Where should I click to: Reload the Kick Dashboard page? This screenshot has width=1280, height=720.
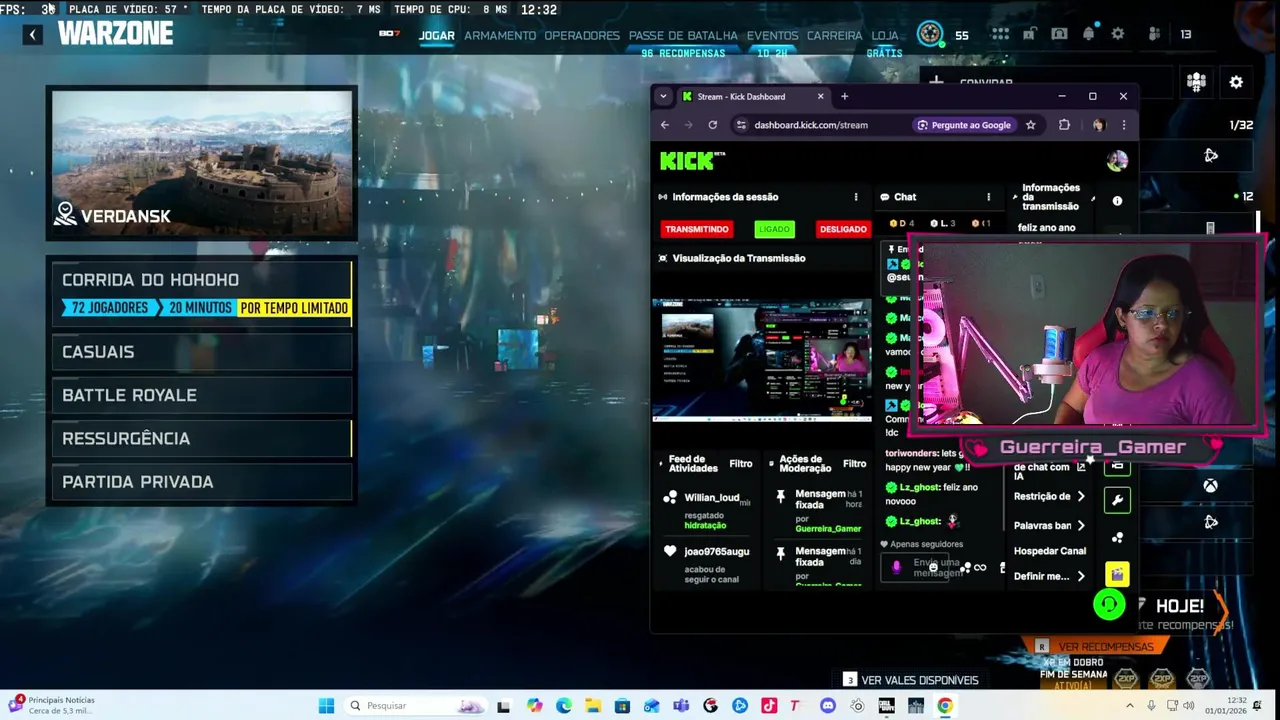(x=712, y=125)
